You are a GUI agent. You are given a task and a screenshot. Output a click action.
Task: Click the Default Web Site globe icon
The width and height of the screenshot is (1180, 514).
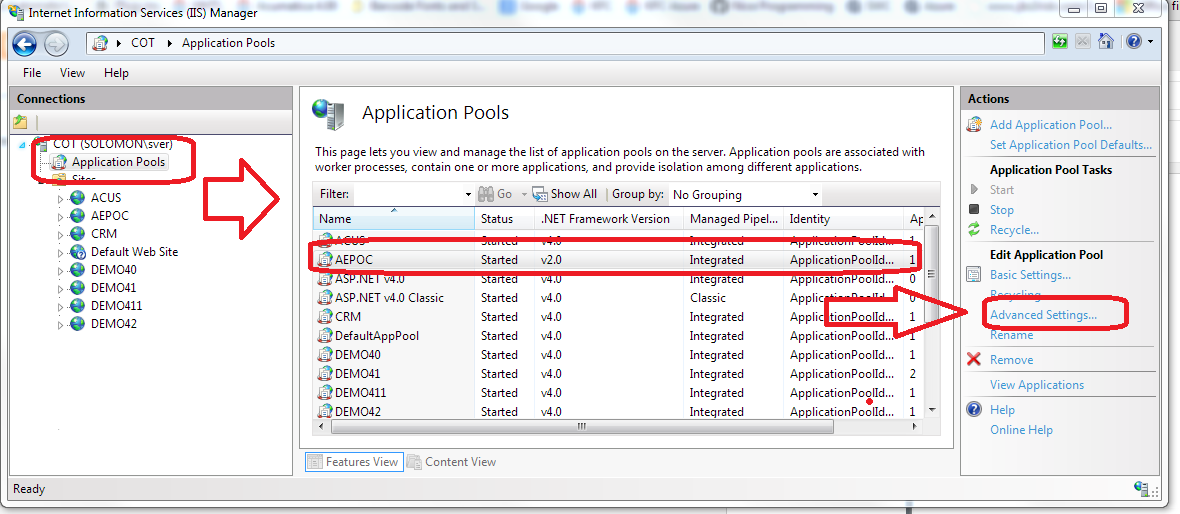click(77, 252)
